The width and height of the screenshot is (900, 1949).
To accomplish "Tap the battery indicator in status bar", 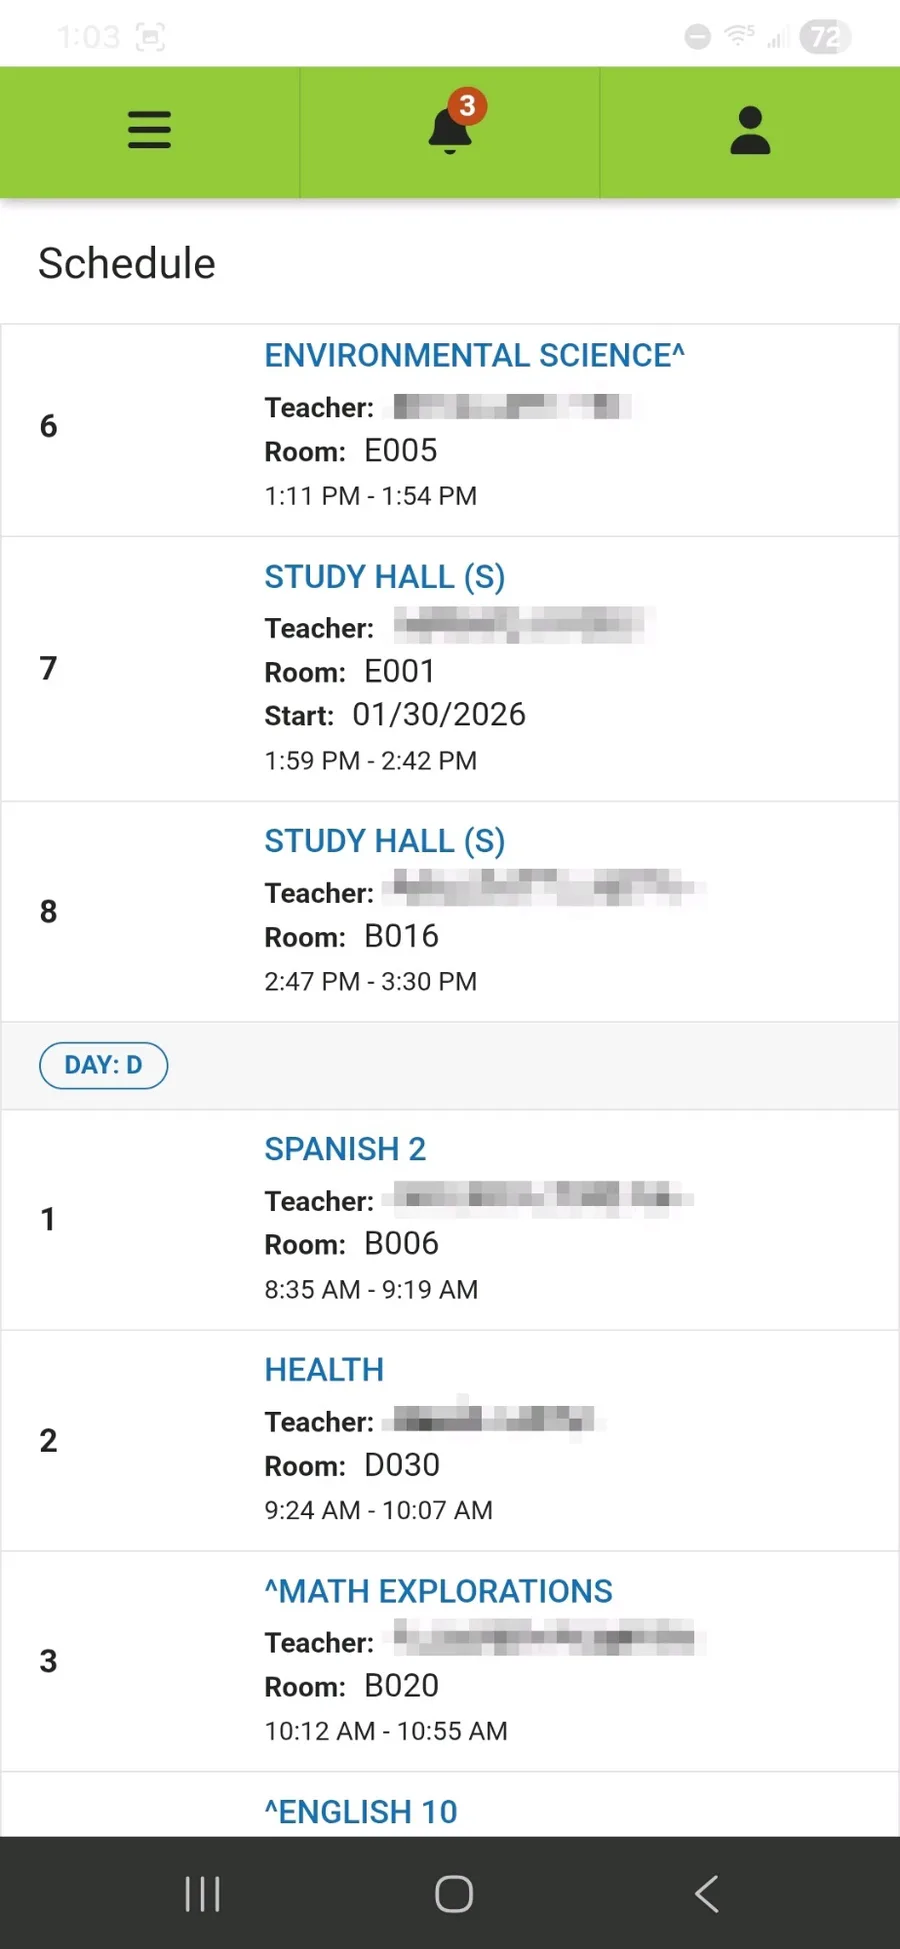I will tap(824, 38).
